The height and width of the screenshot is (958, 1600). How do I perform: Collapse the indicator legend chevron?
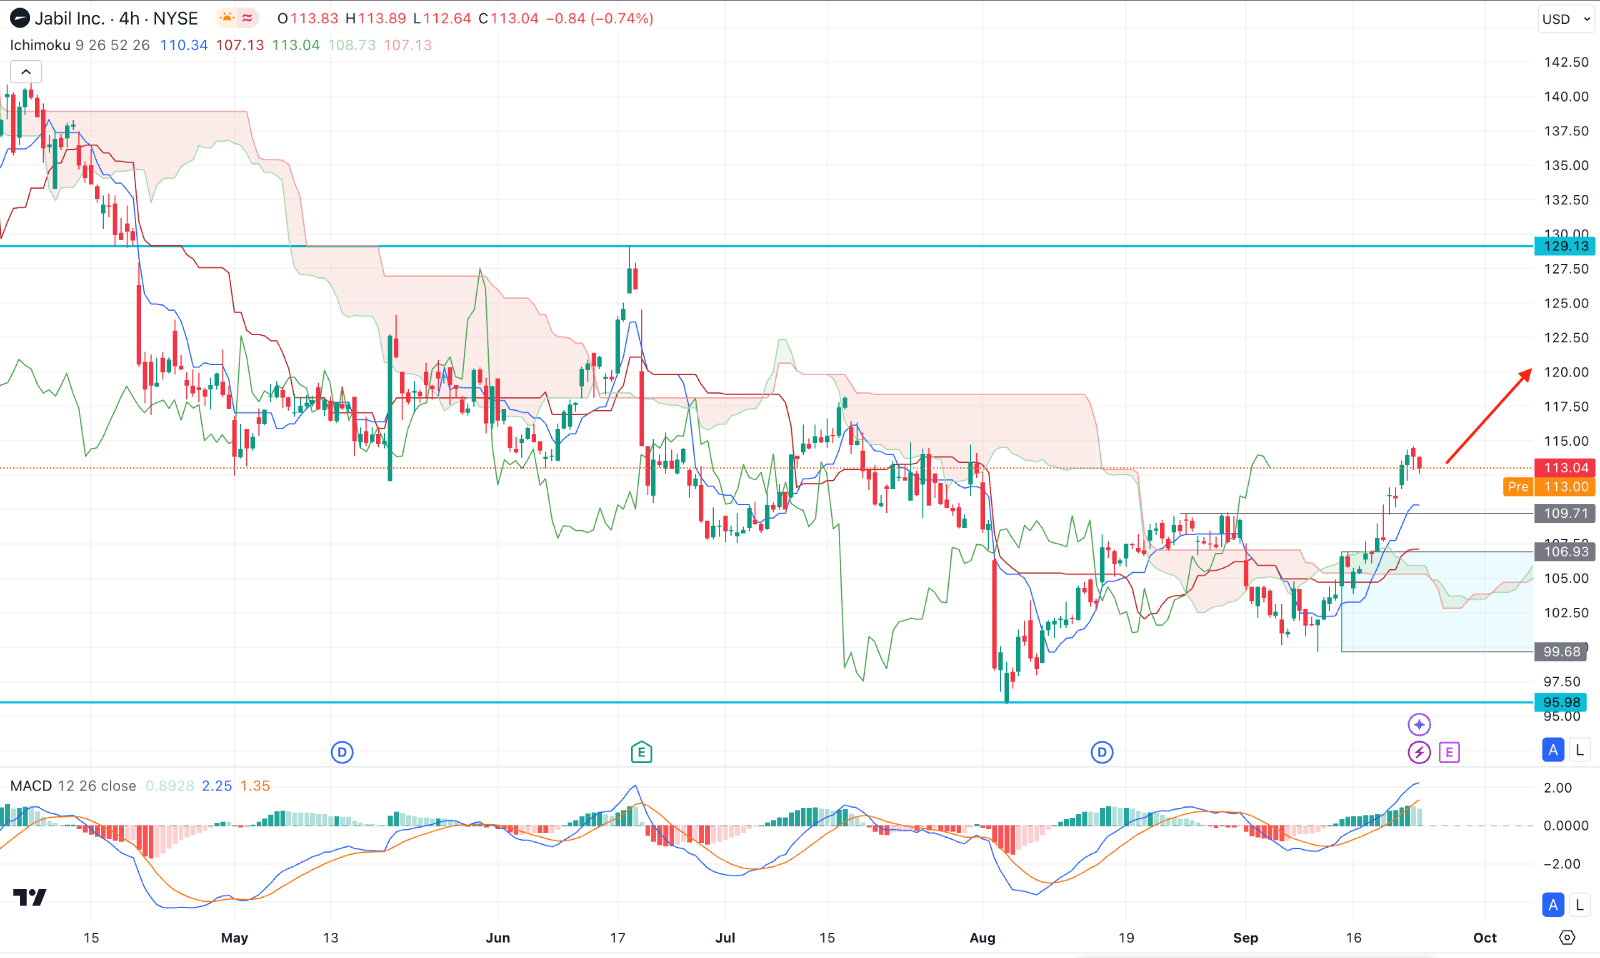pyautogui.click(x=26, y=72)
